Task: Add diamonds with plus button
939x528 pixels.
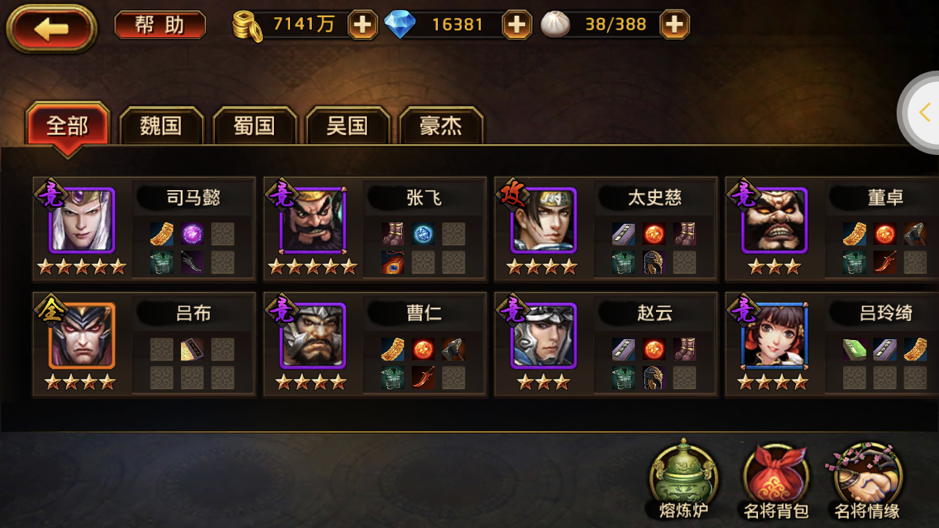Action: [516, 25]
